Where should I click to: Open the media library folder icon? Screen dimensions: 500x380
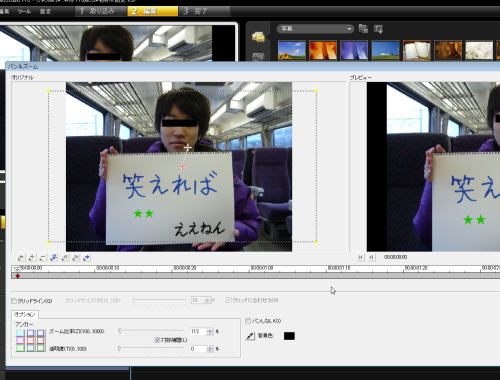click(258, 36)
